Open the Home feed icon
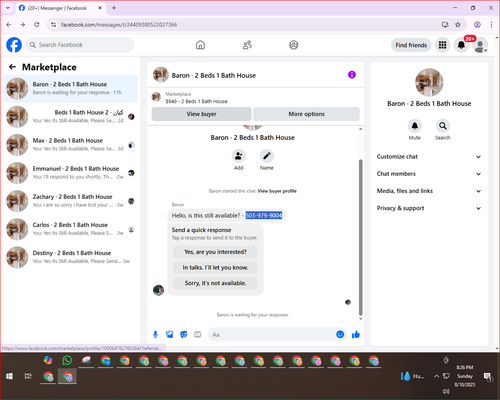This screenshot has height=400, width=500. coord(200,45)
